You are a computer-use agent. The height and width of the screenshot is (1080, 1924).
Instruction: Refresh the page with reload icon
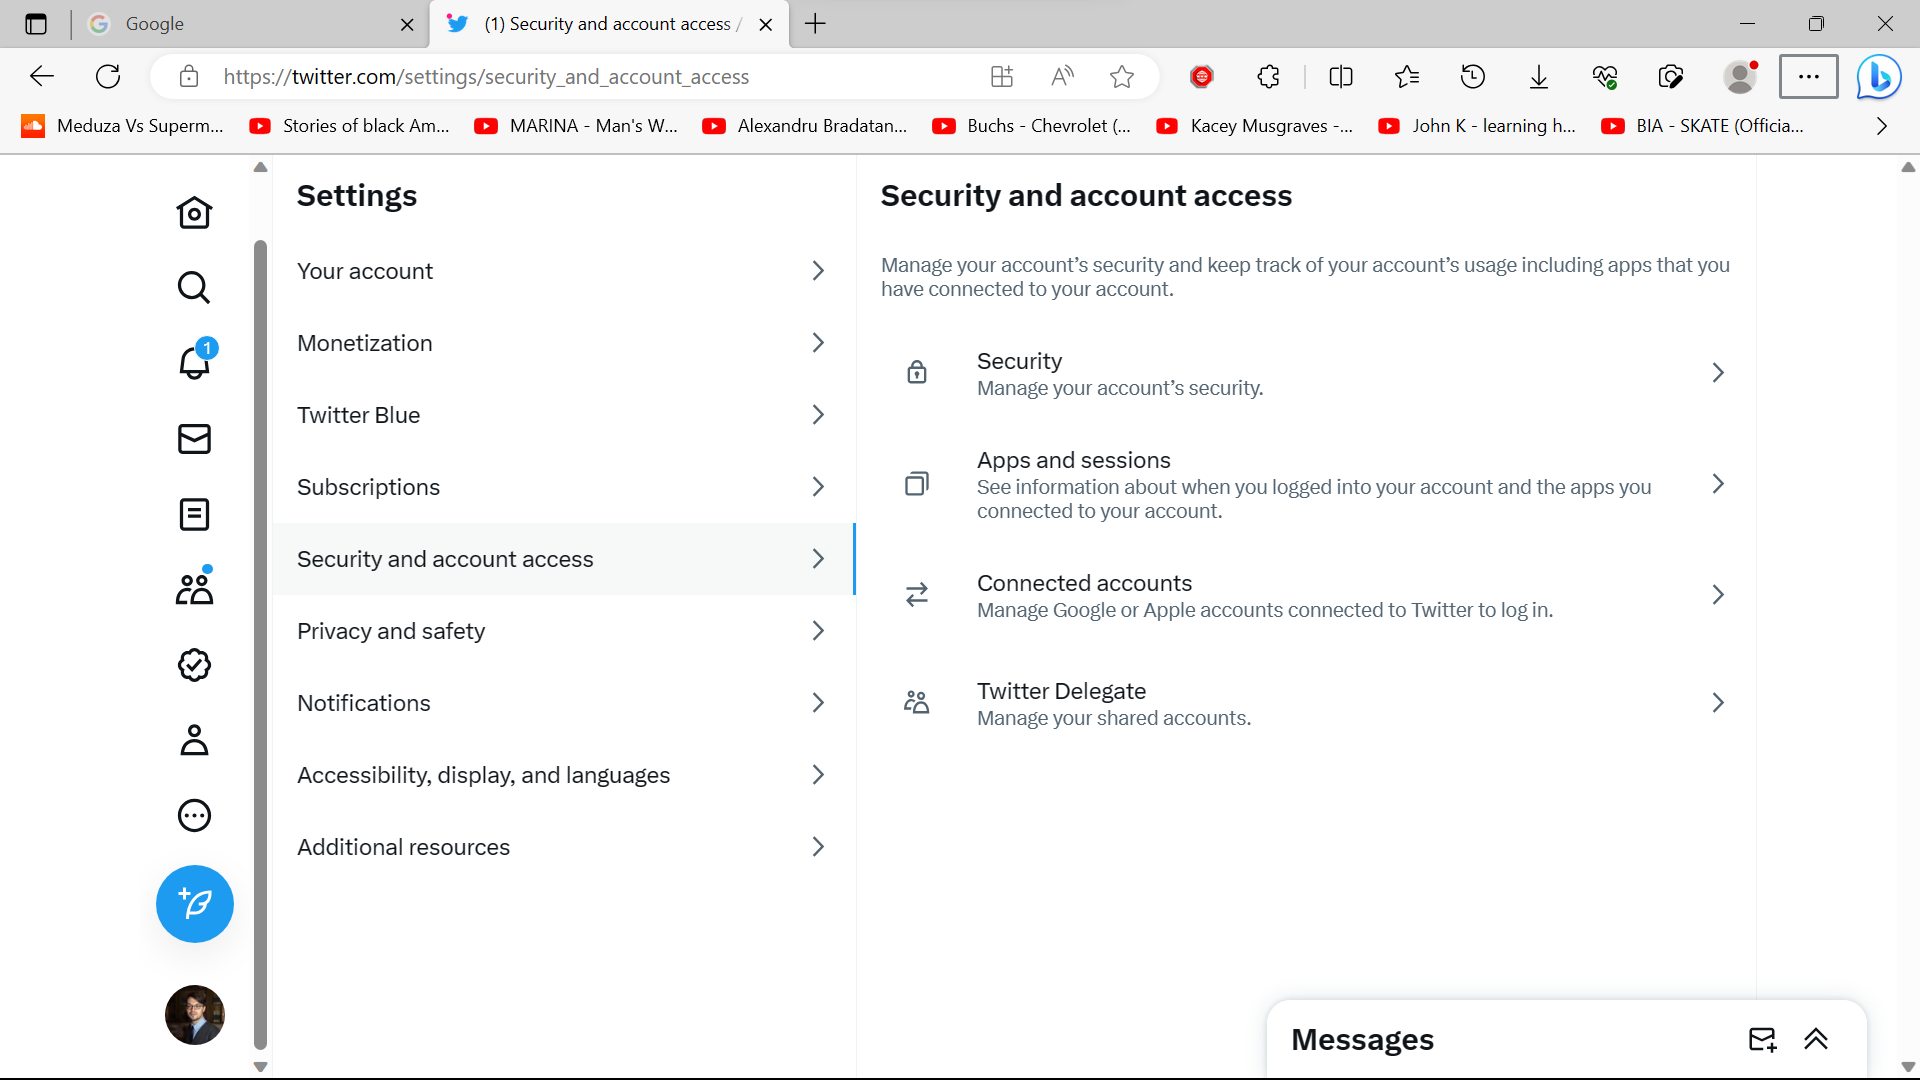108,77
